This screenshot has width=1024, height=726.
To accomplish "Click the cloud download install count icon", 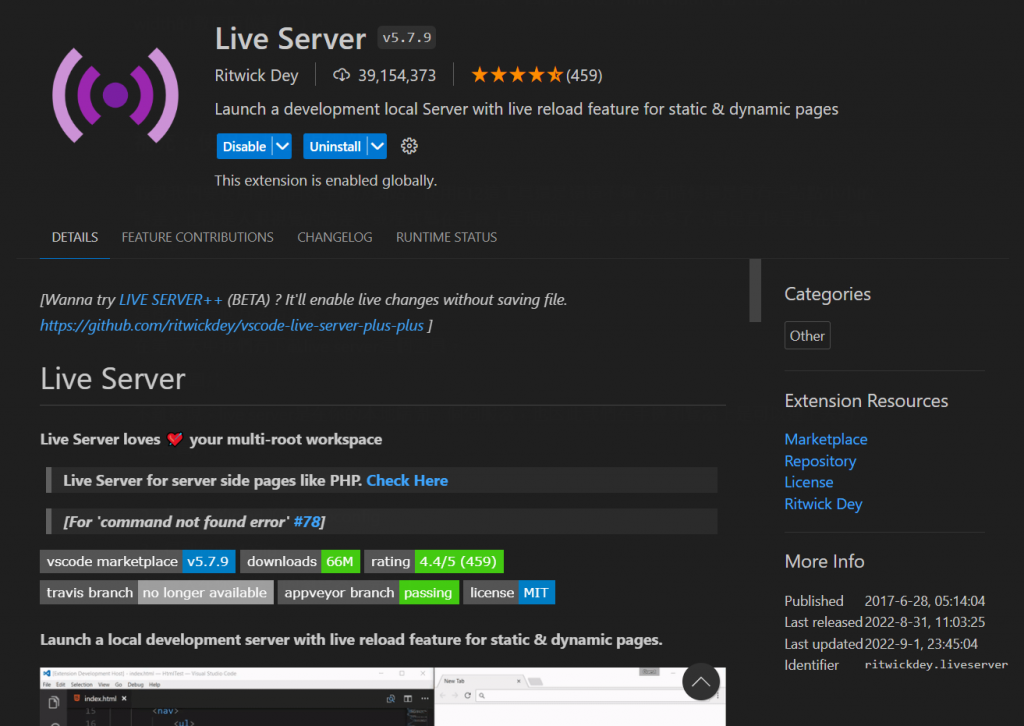I will pyautogui.click(x=342, y=75).
